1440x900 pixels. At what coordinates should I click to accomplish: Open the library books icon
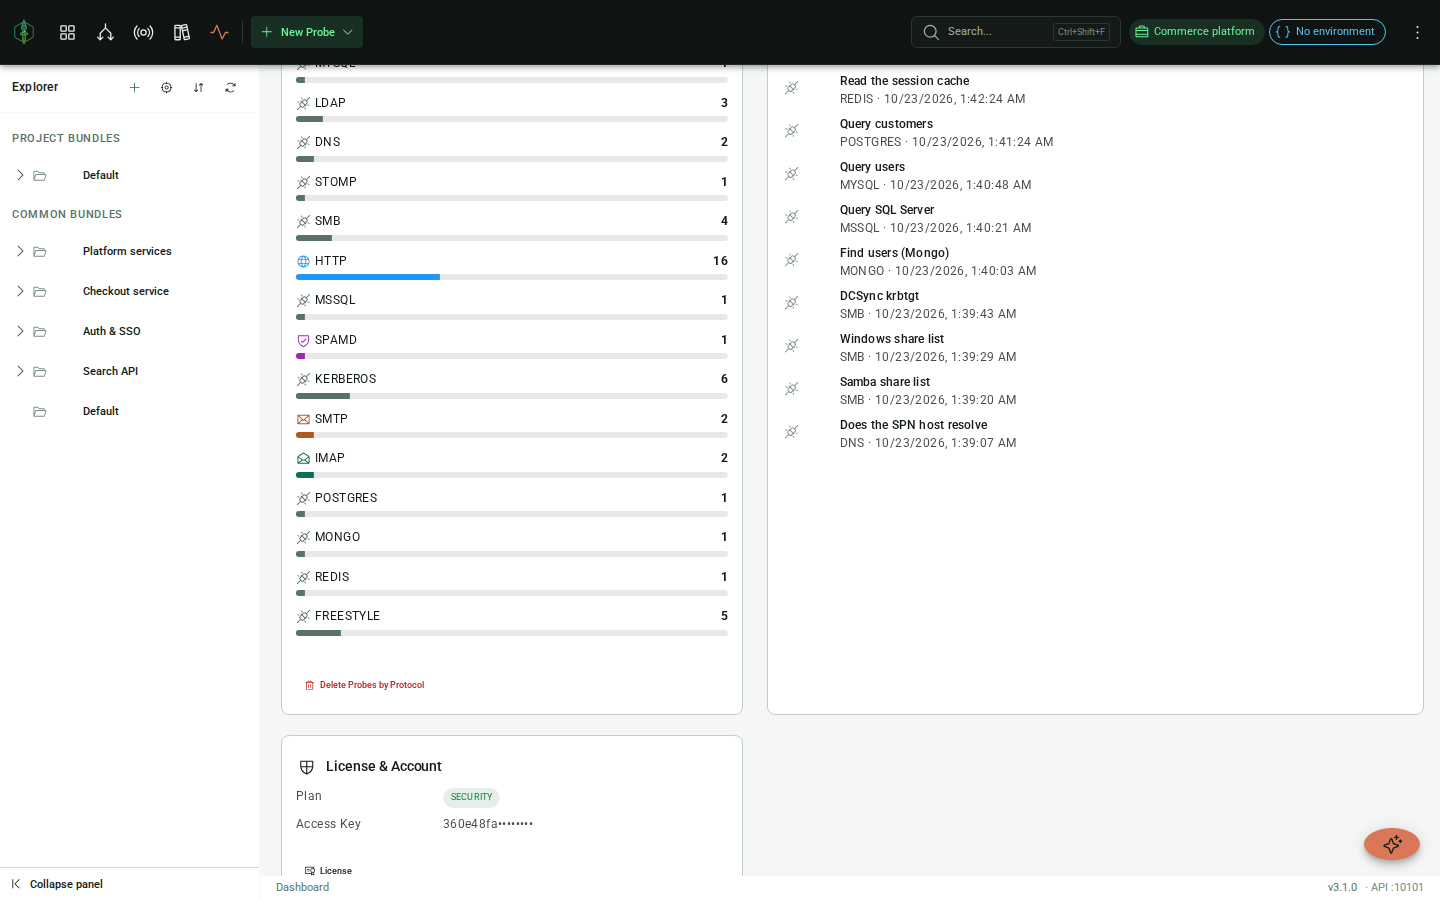click(181, 32)
